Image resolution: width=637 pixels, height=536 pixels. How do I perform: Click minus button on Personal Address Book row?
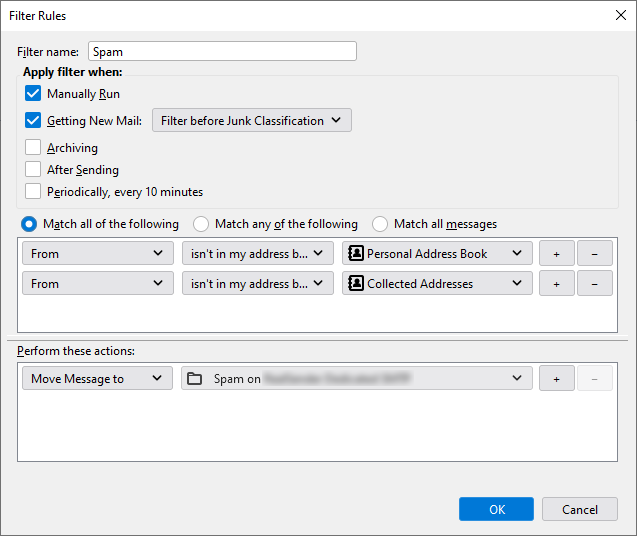point(594,254)
